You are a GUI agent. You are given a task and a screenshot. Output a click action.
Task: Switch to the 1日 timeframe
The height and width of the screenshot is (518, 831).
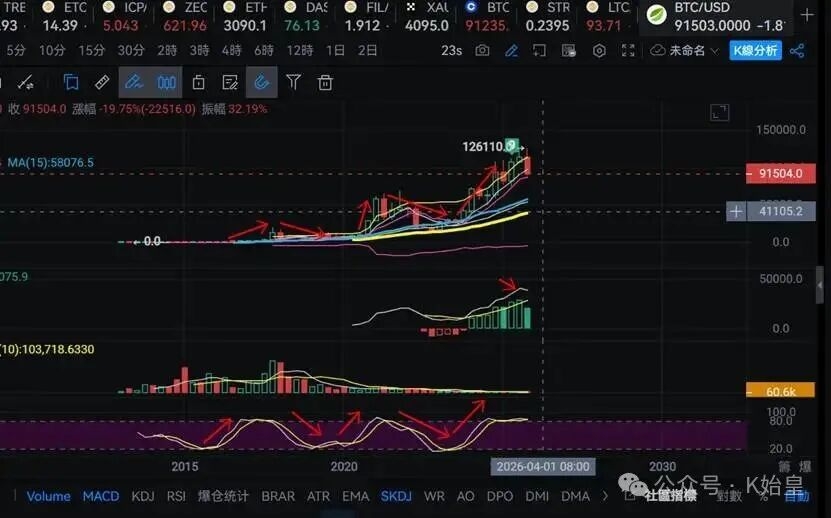coord(335,50)
